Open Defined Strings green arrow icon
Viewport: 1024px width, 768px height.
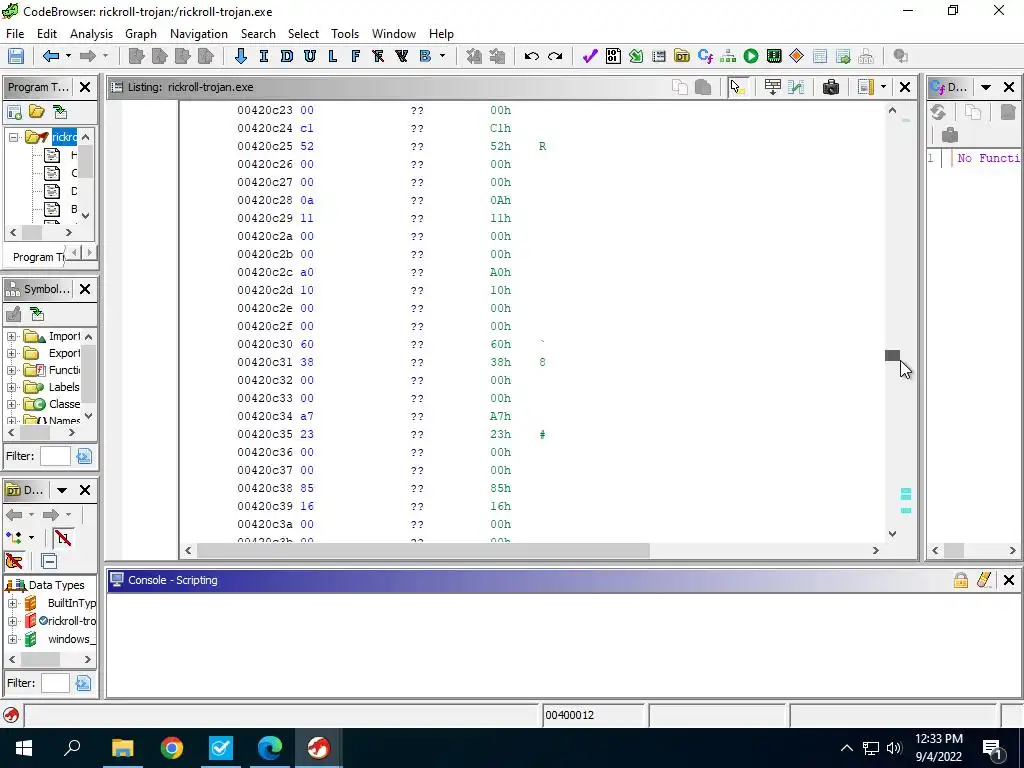pos(635,56)
